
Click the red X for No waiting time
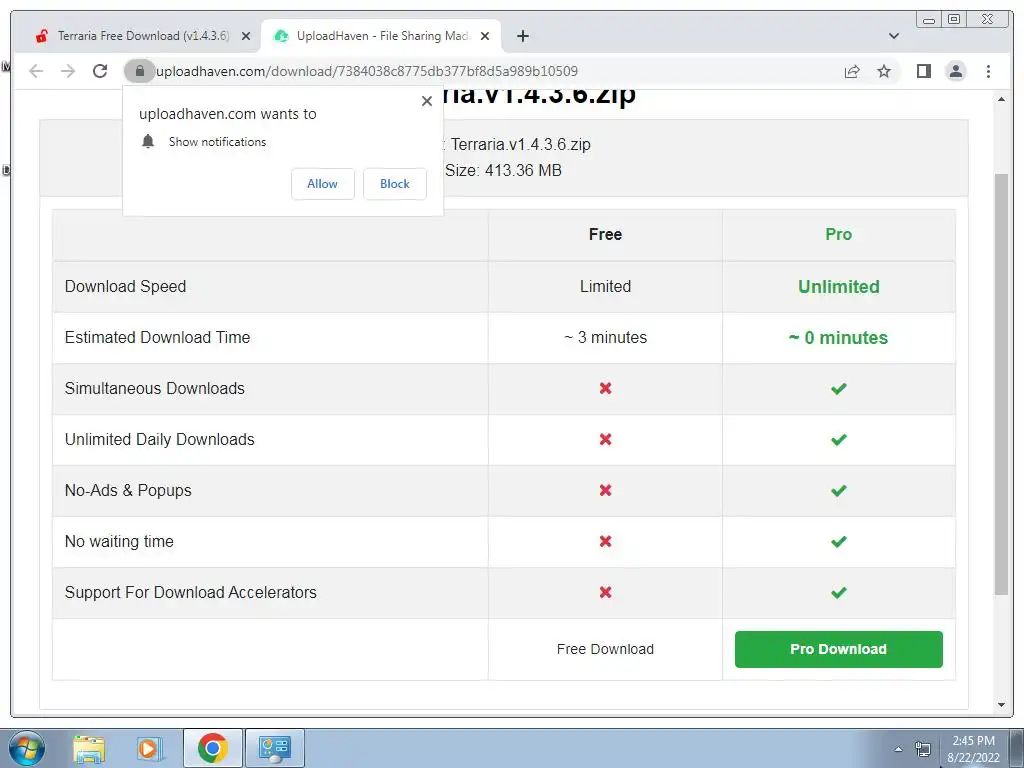(x=605, y=541)
